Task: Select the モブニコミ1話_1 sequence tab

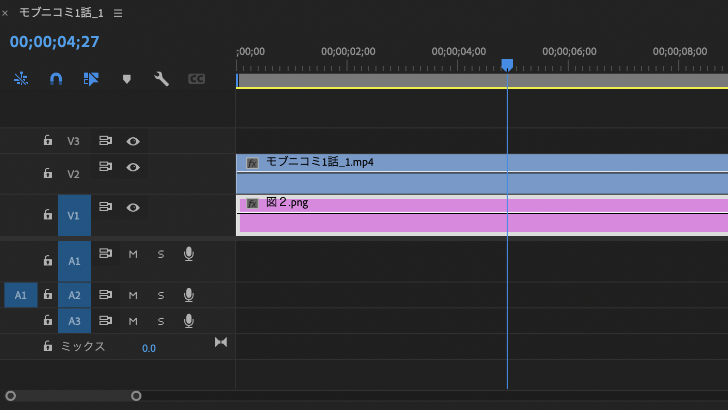Action: (61, 13)
